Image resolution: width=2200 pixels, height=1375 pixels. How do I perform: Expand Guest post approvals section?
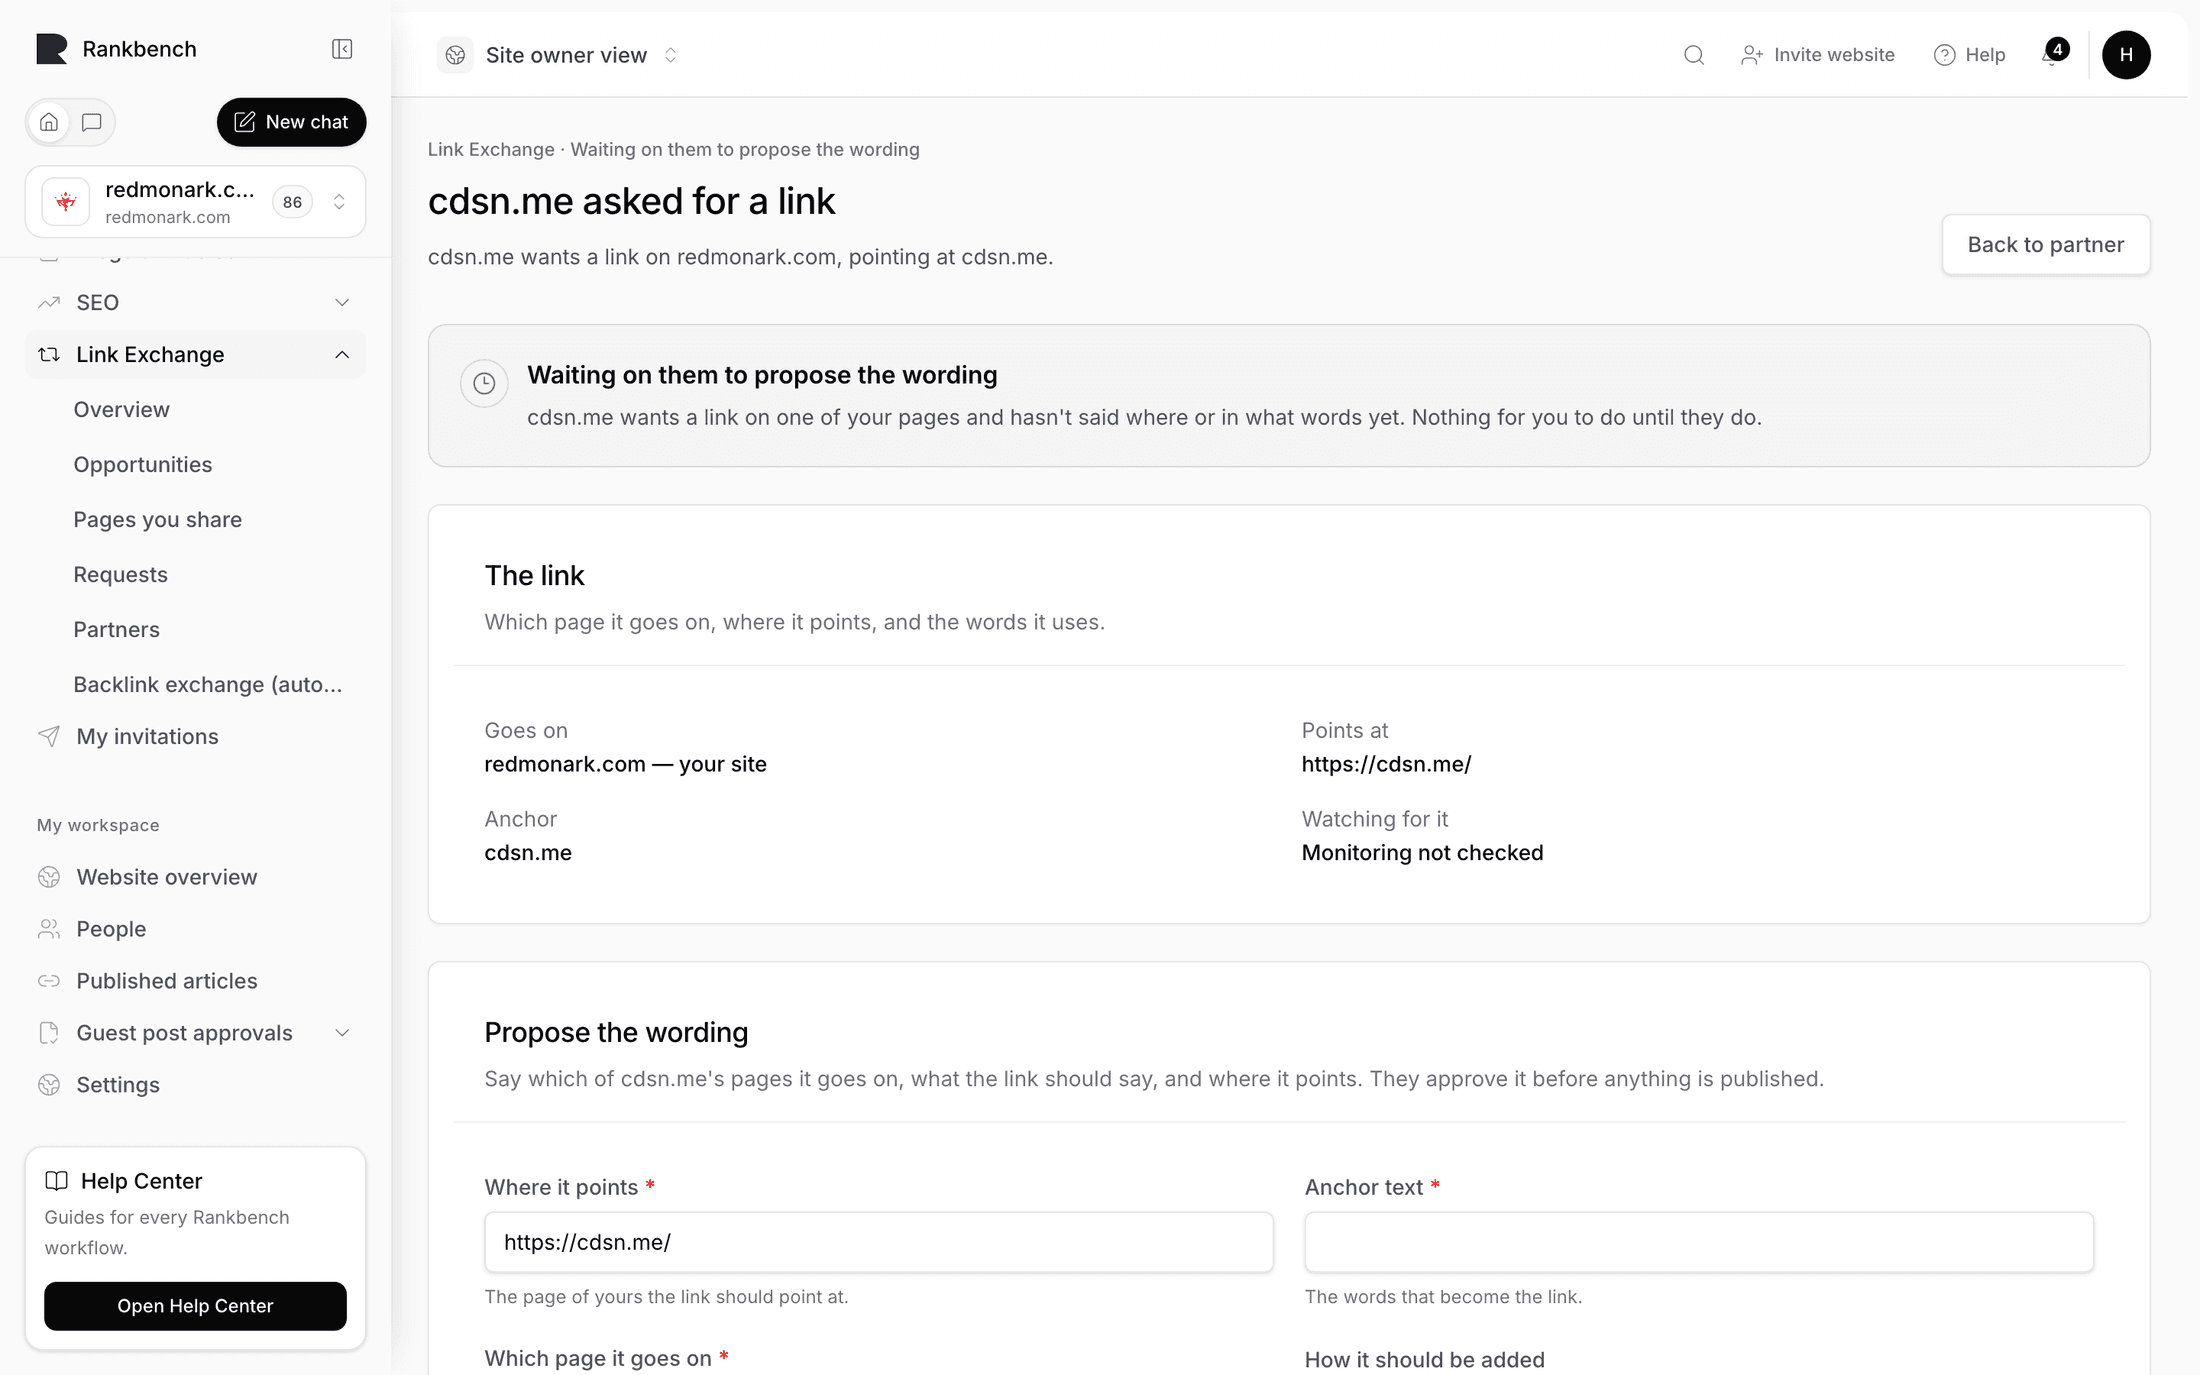pyautogui.click(x=196, y=1033)
